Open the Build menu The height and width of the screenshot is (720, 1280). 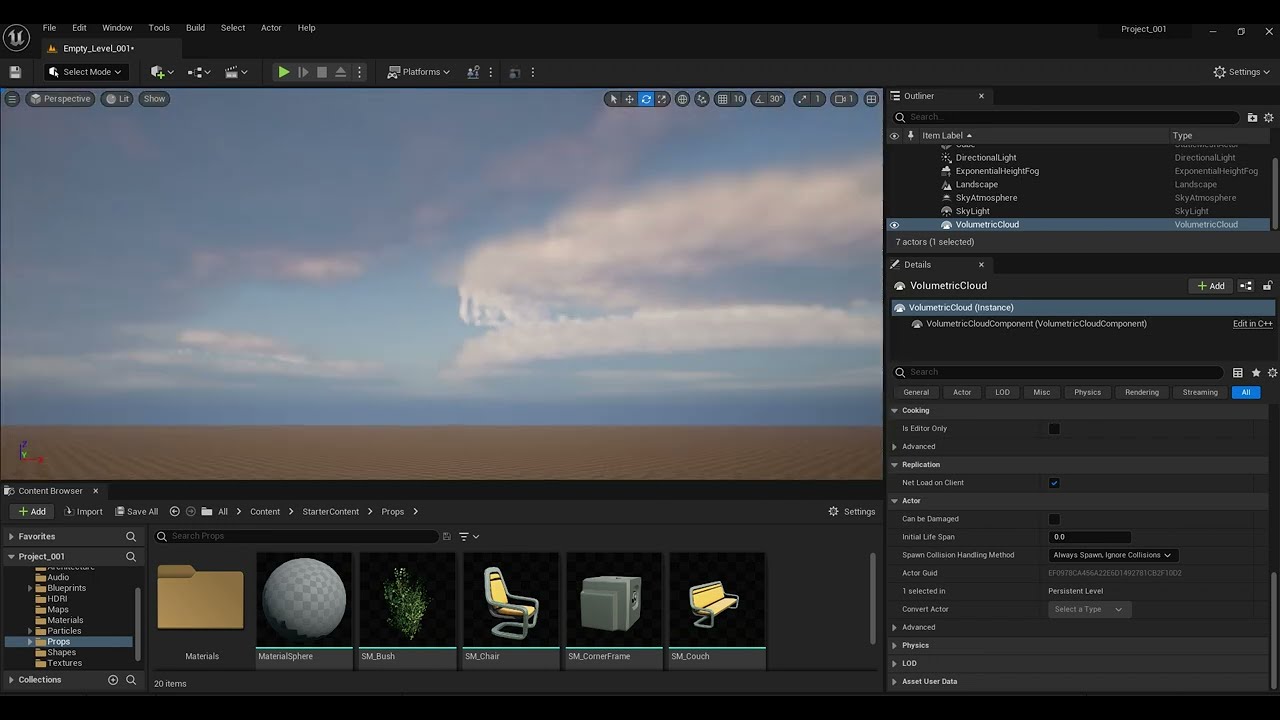[195, 28]
